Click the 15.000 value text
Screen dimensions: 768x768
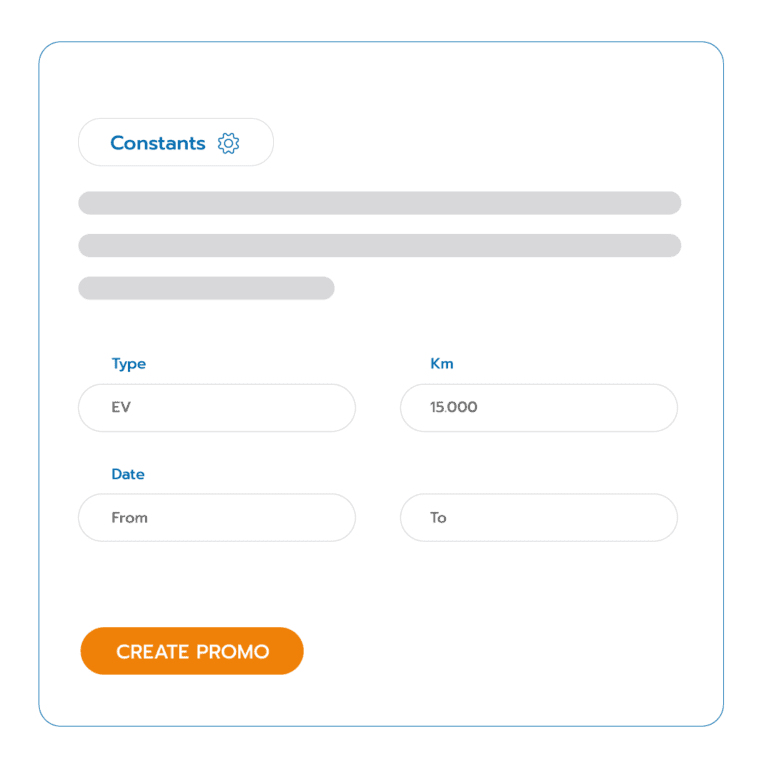(x=454, y=408)
